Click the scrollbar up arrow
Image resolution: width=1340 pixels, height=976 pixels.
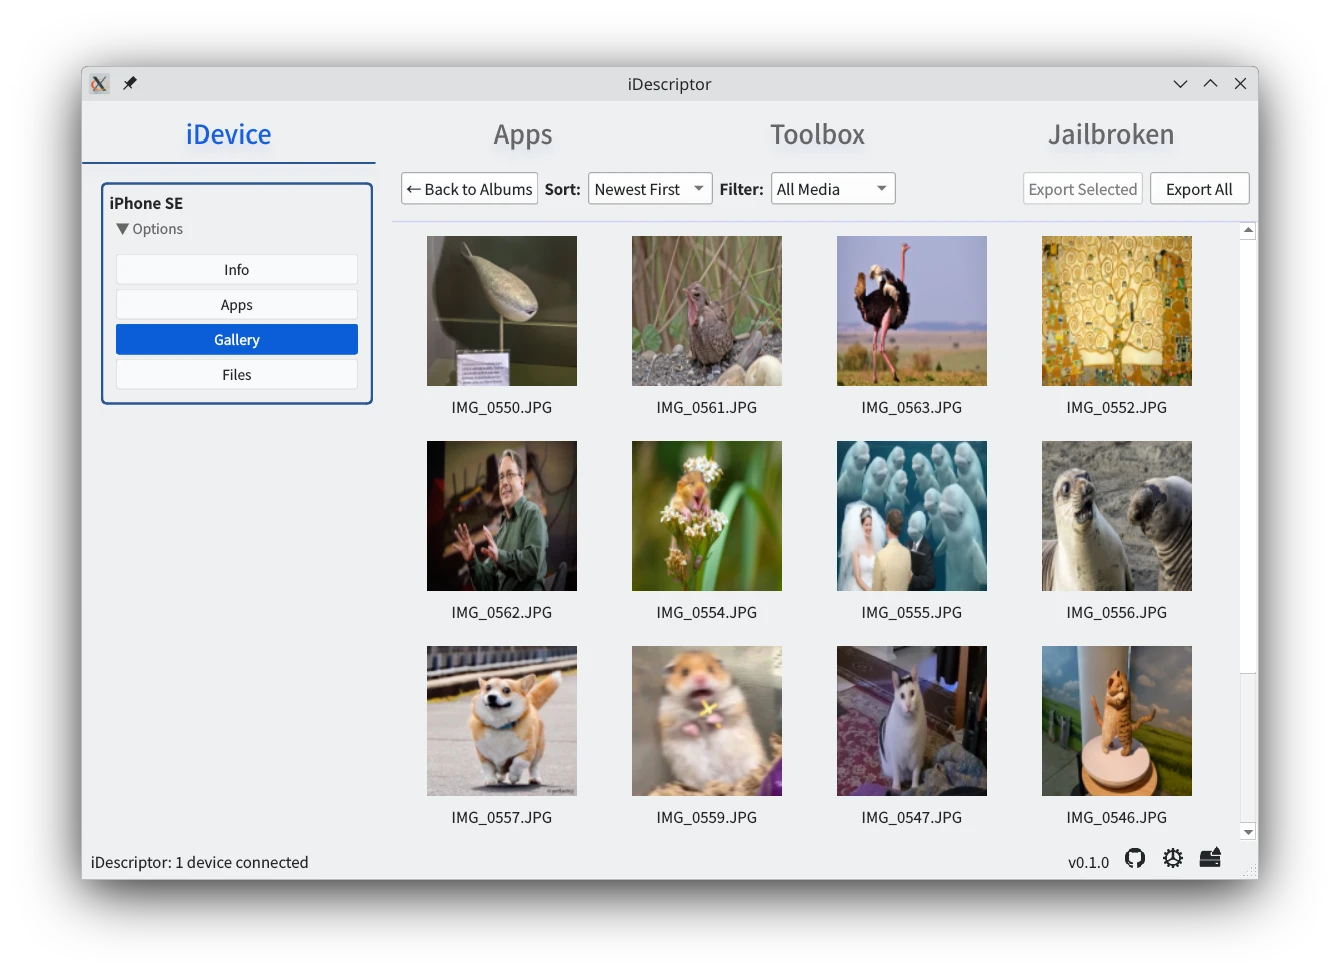(x=1247, y=232)
